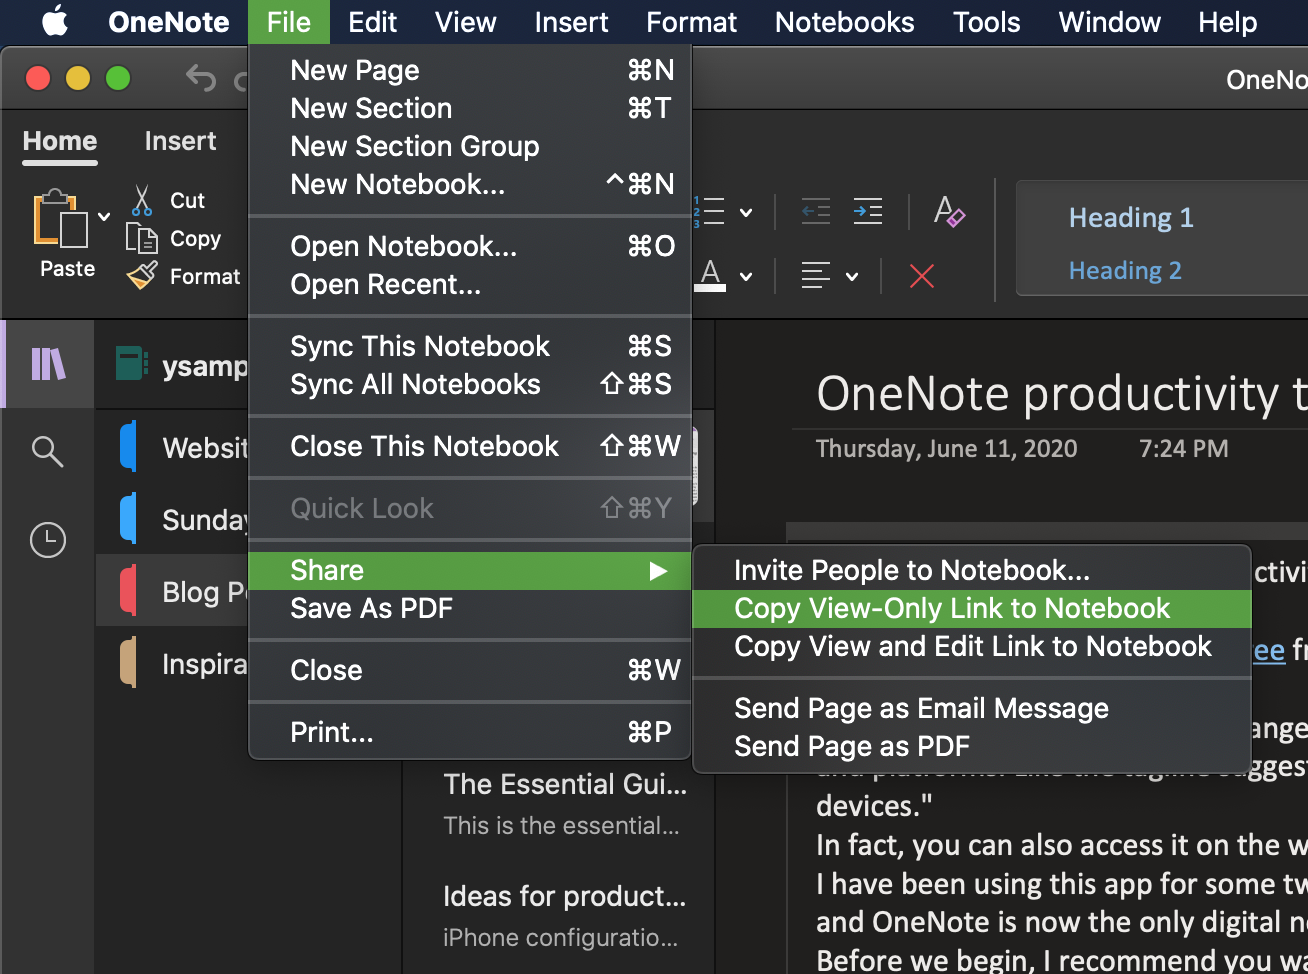Click the search magnifier icon in sidebar
Image resolution: width=1308 pixels, height=974 pixels.
coord(48,451)
